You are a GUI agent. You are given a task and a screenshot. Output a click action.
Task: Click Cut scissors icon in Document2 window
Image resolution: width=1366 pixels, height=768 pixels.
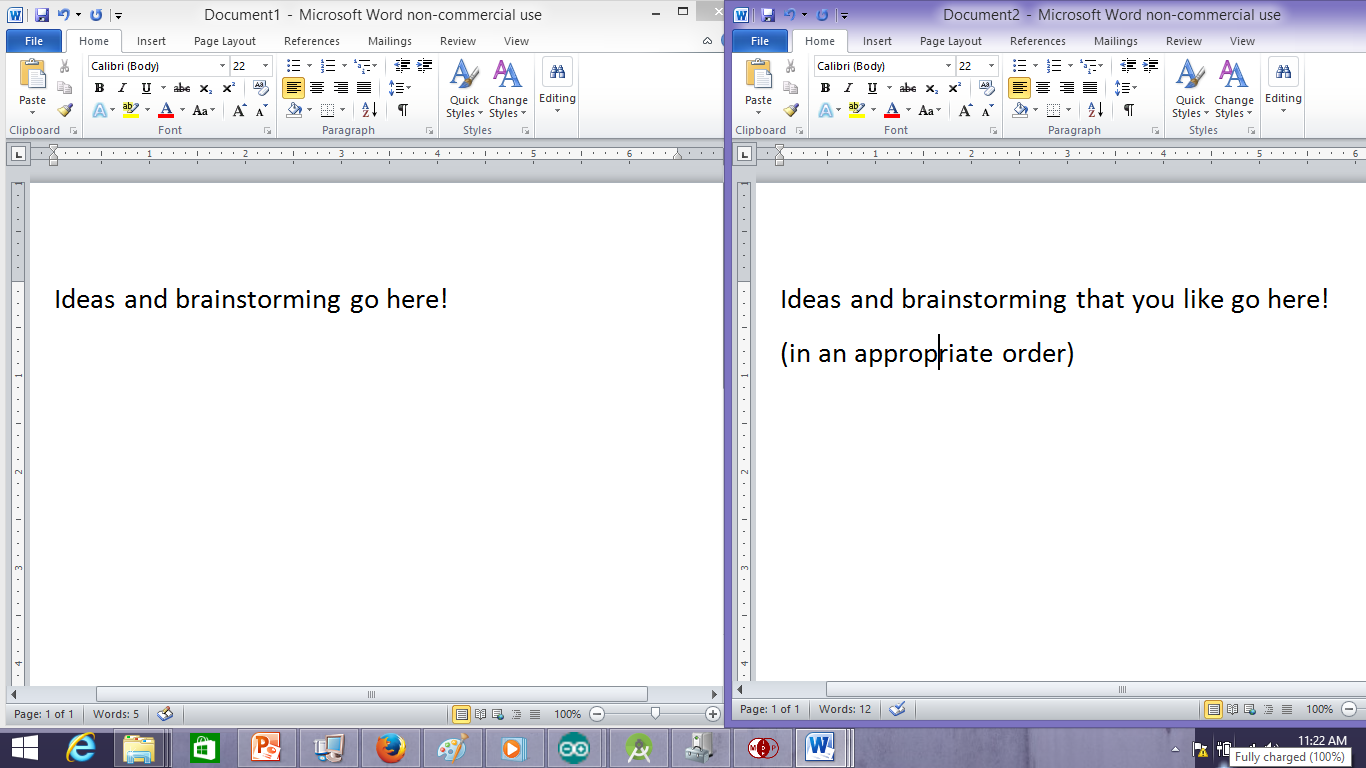[790, 66]
